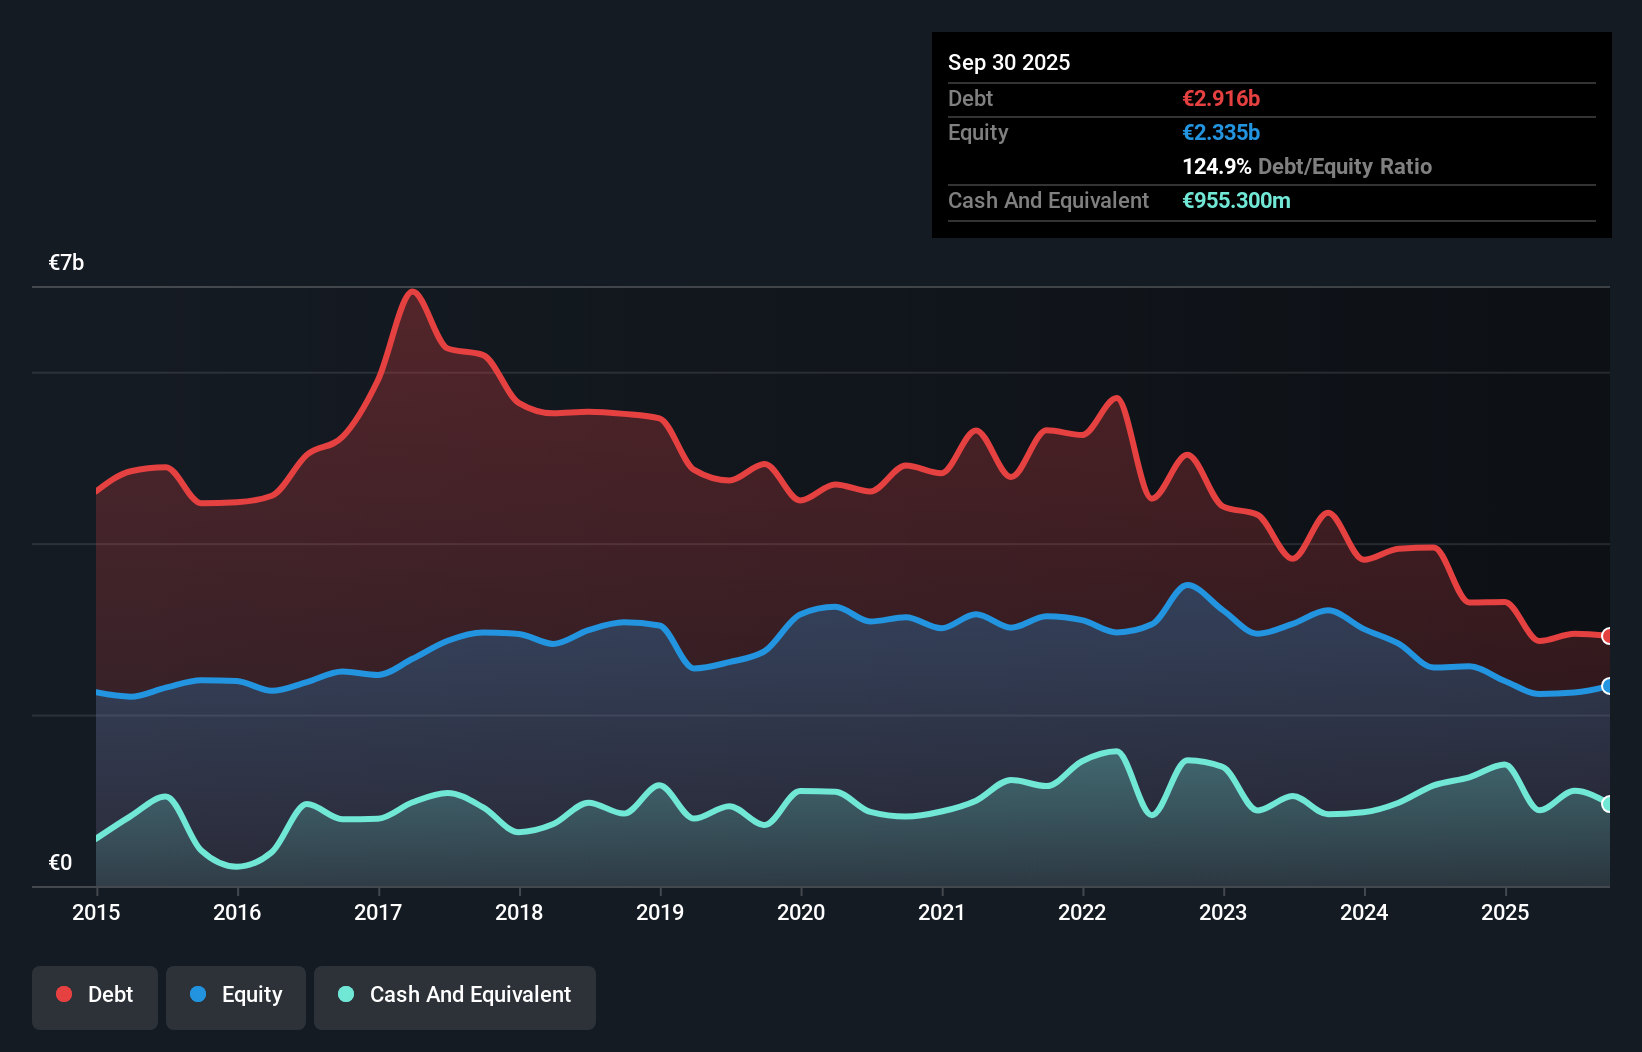Screen dimensions: 1642x1052
Task: Select the 2025 year label
Action: 1506,912
